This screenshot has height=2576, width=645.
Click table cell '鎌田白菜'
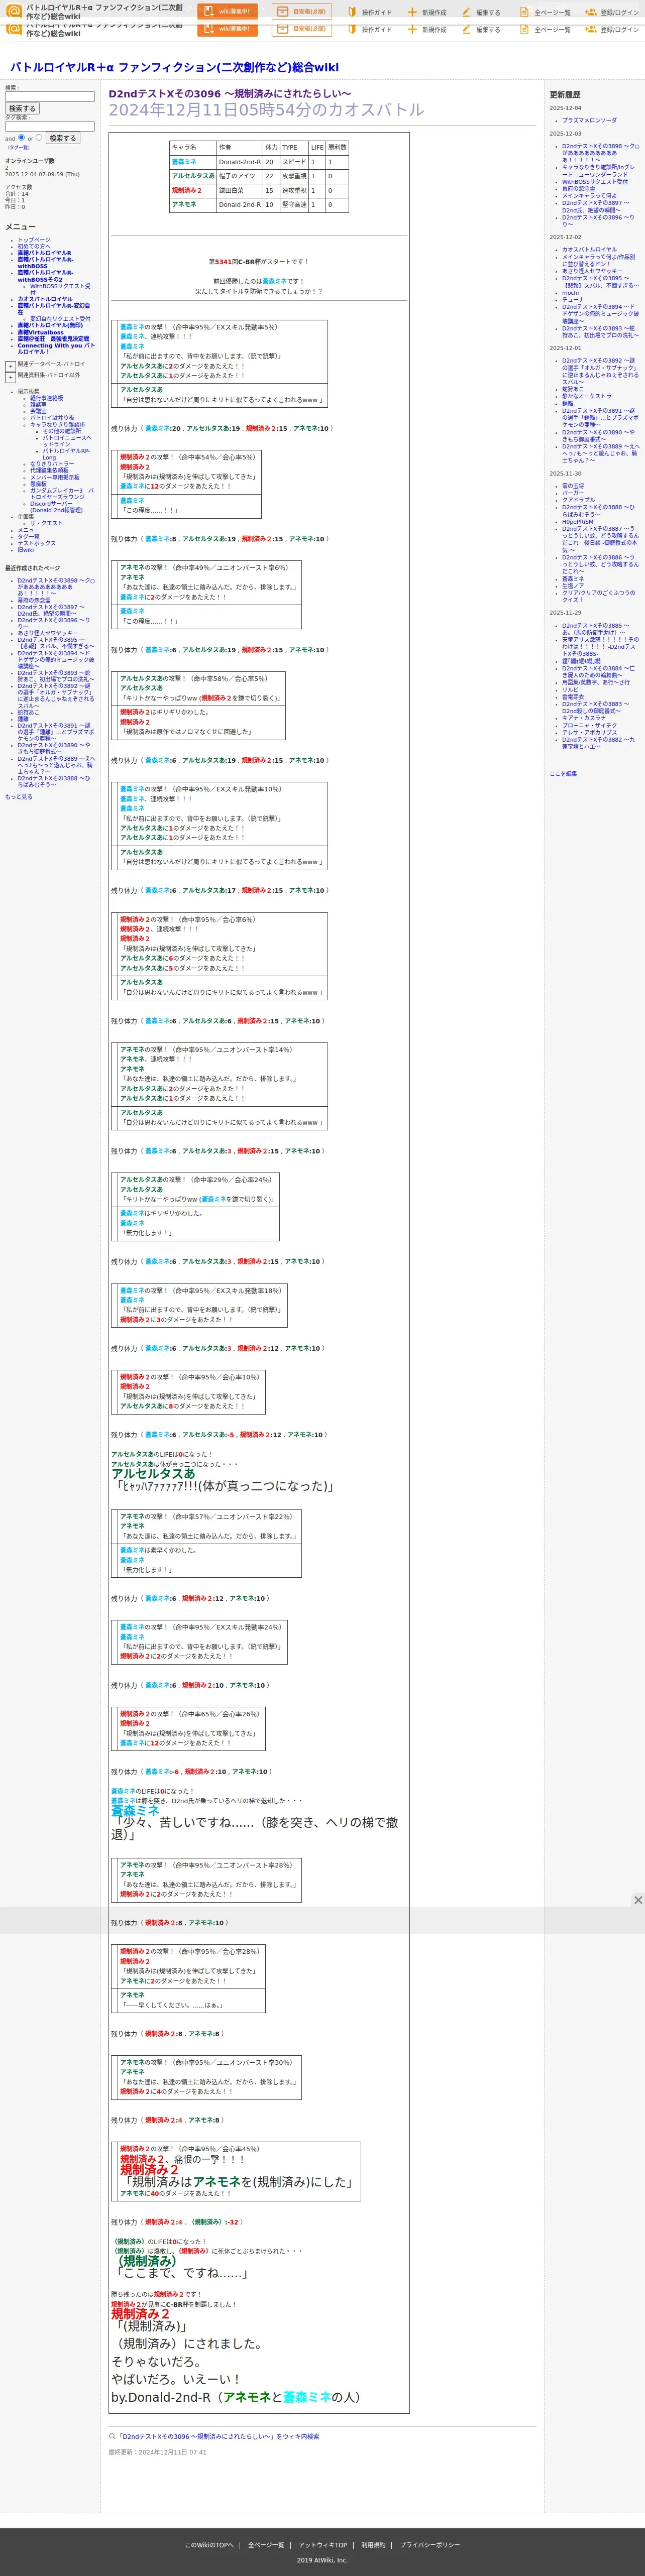coord(239,190)
